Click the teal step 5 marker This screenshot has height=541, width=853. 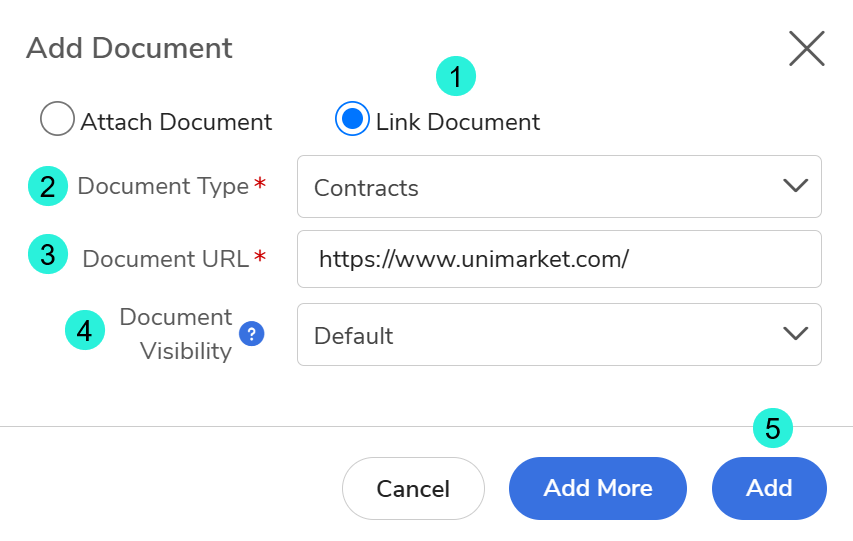point(773,428)
